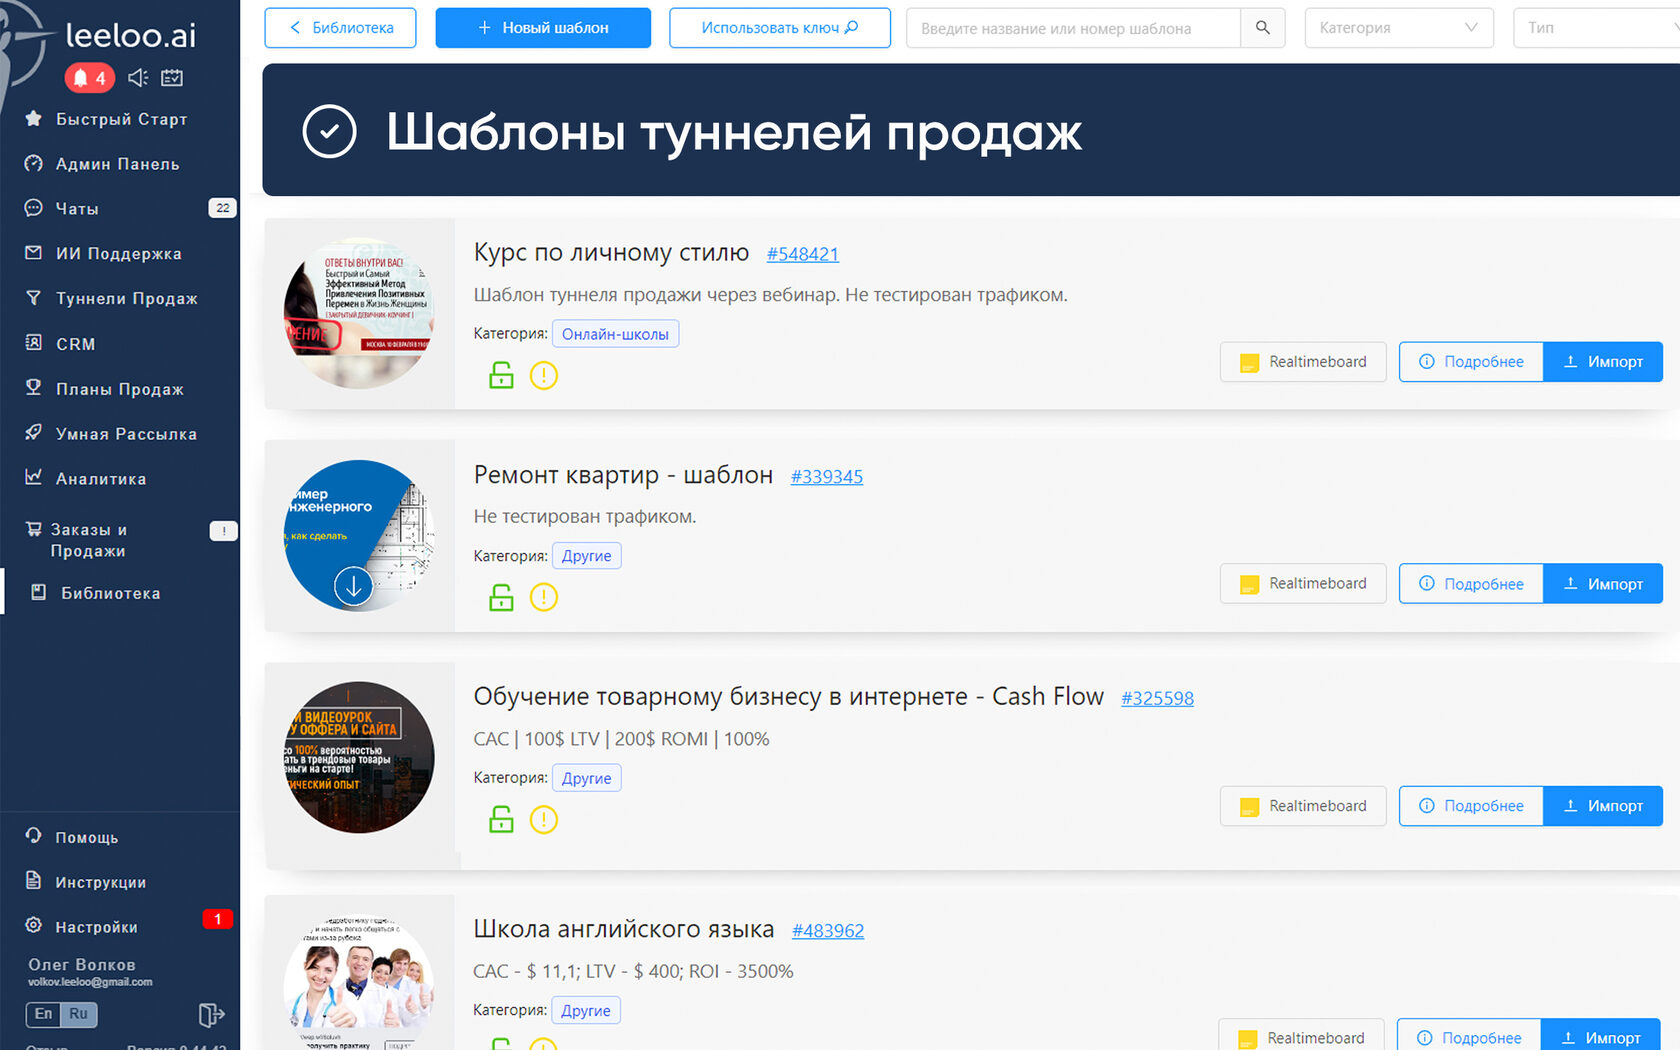Import the Школа английского языка template

point(1601,1037)
